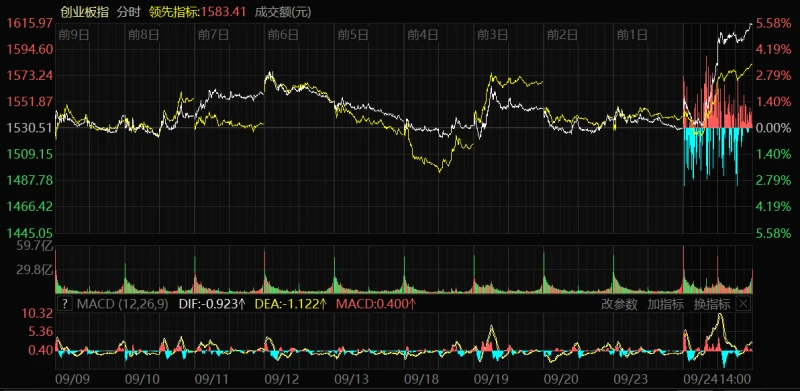Click the MACD:0.400 value
Viewport: 800px width, 391px height.
point(377,305)
